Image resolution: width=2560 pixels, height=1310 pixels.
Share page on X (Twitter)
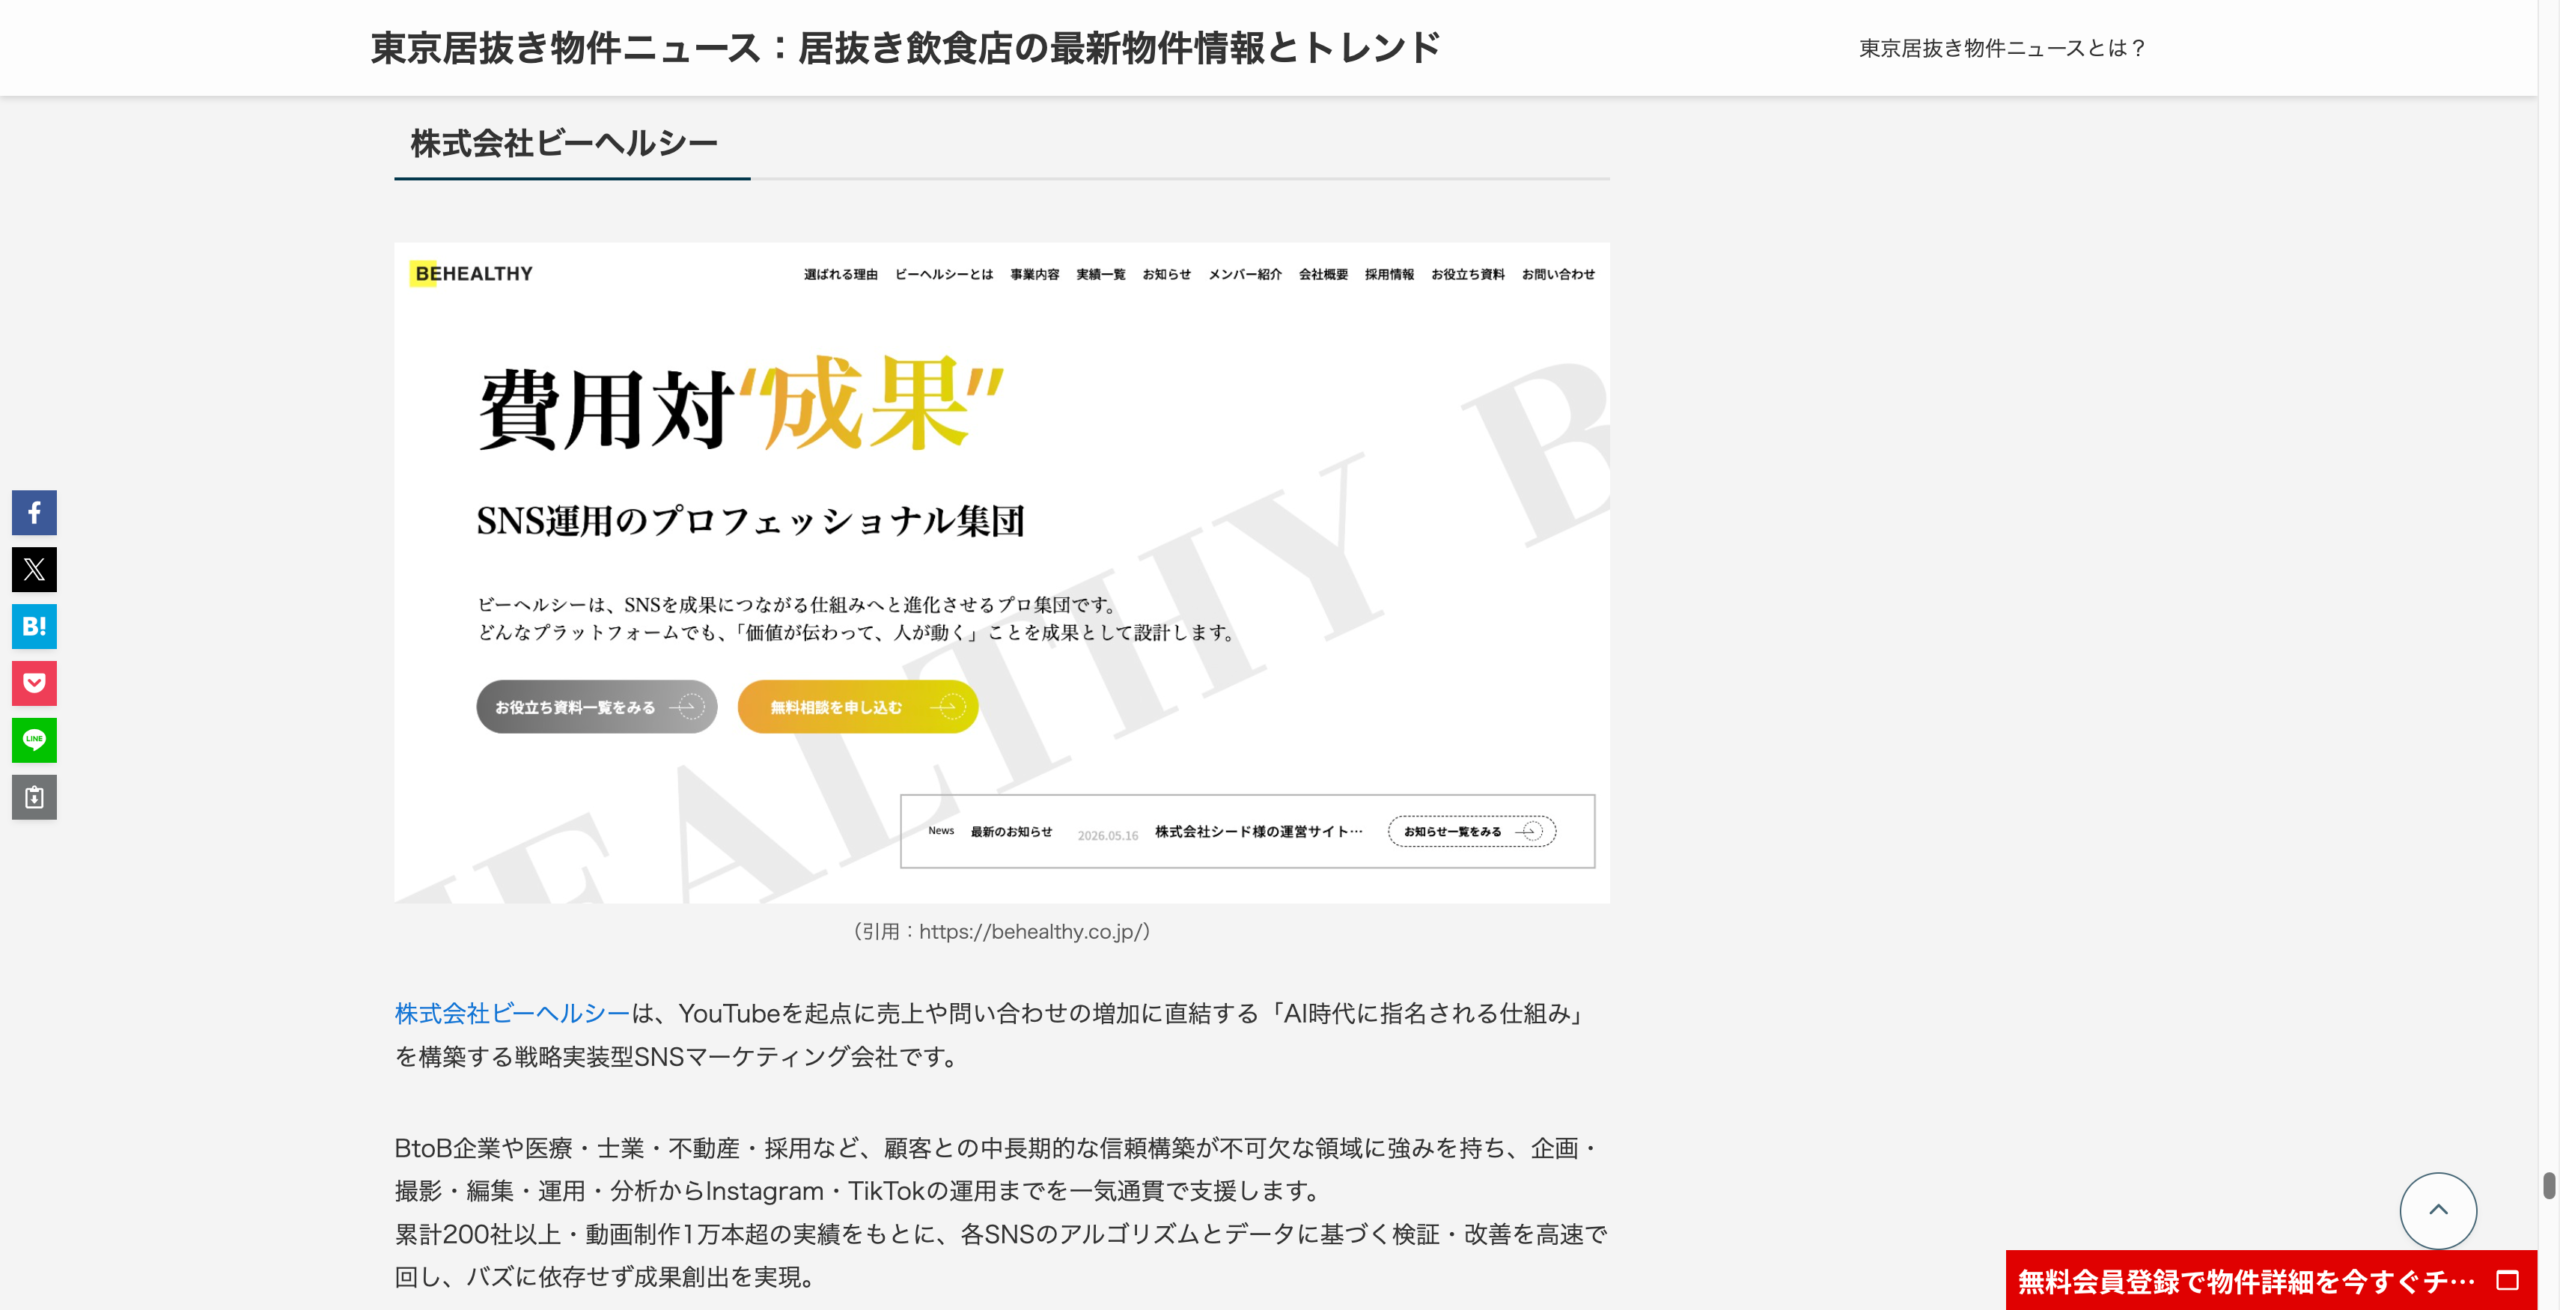(x=34, y=570)
